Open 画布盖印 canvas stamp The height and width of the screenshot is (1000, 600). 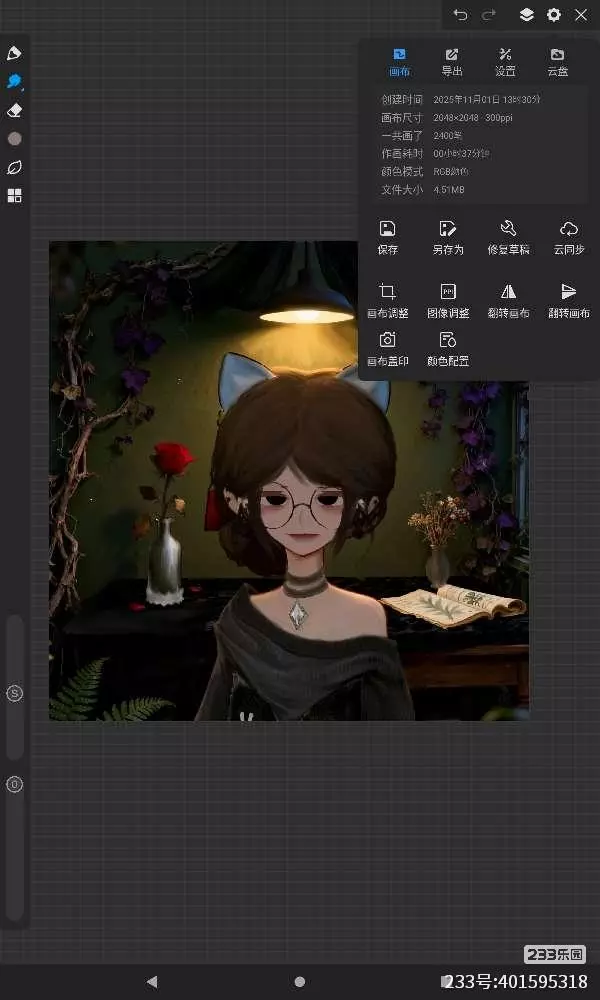tap(388, 349)
